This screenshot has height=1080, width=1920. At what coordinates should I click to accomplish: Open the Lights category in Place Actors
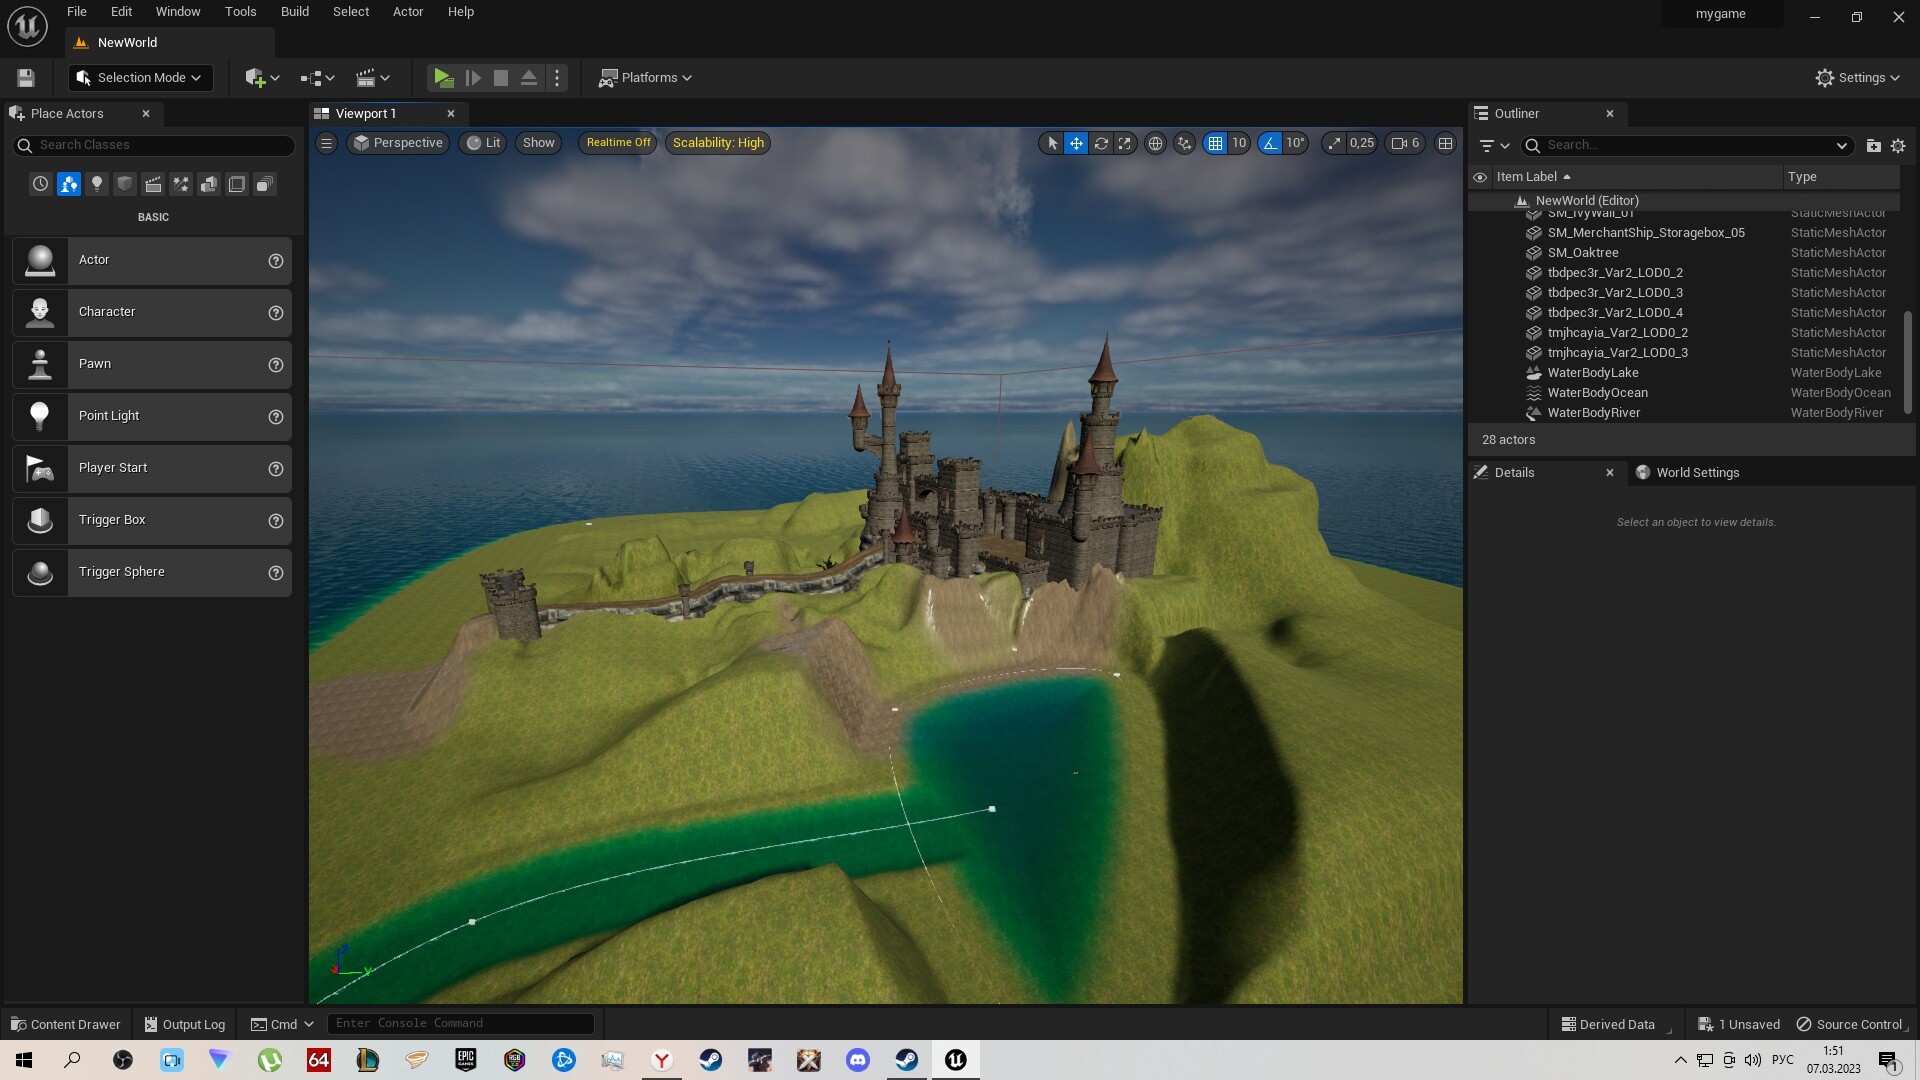(x=97, y=184)
